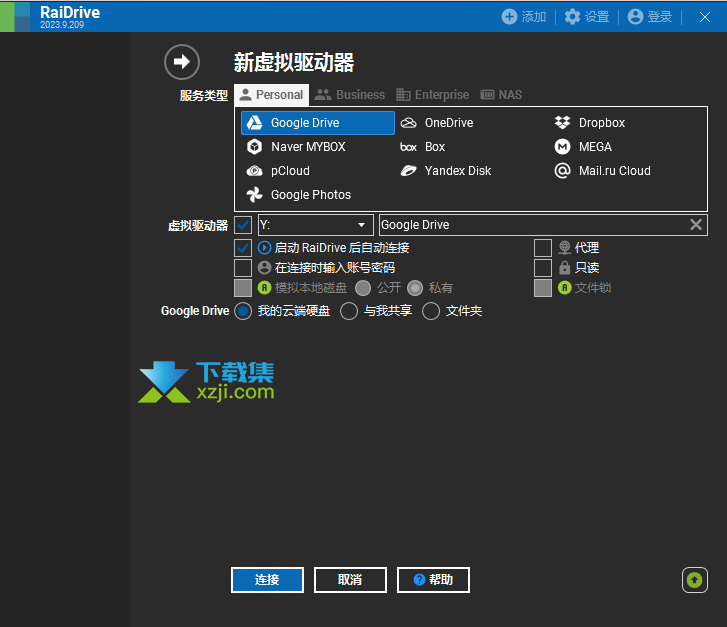Viewport: 727px width, 627px height.
Task: Toggle the 模拟本地磁盘 checkbox
Action: tap(243, 288)
